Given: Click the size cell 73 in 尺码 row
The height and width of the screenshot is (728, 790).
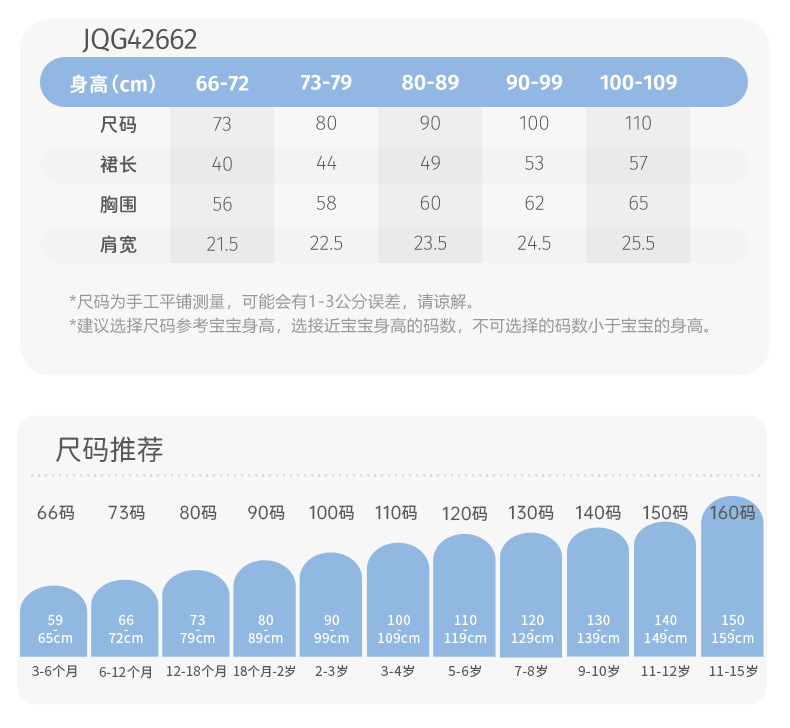Looking at the screenshot, I should pos(222,124).
